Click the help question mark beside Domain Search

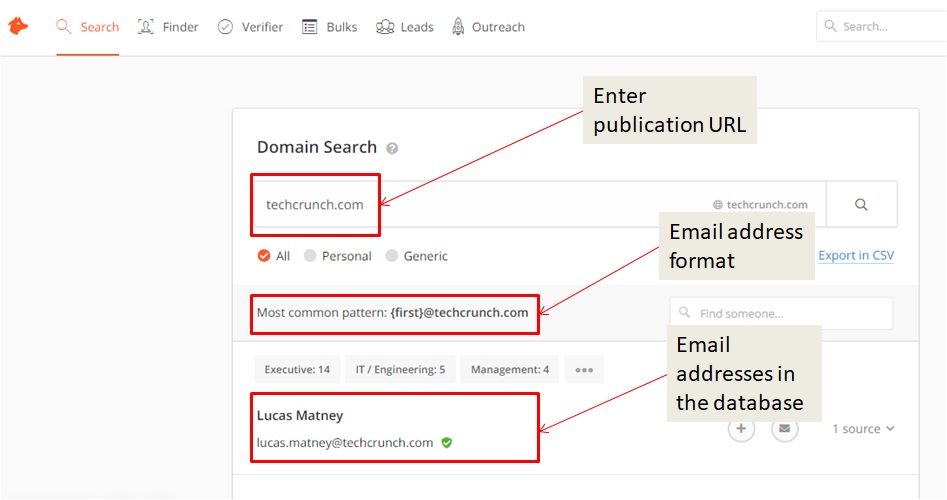392,148
